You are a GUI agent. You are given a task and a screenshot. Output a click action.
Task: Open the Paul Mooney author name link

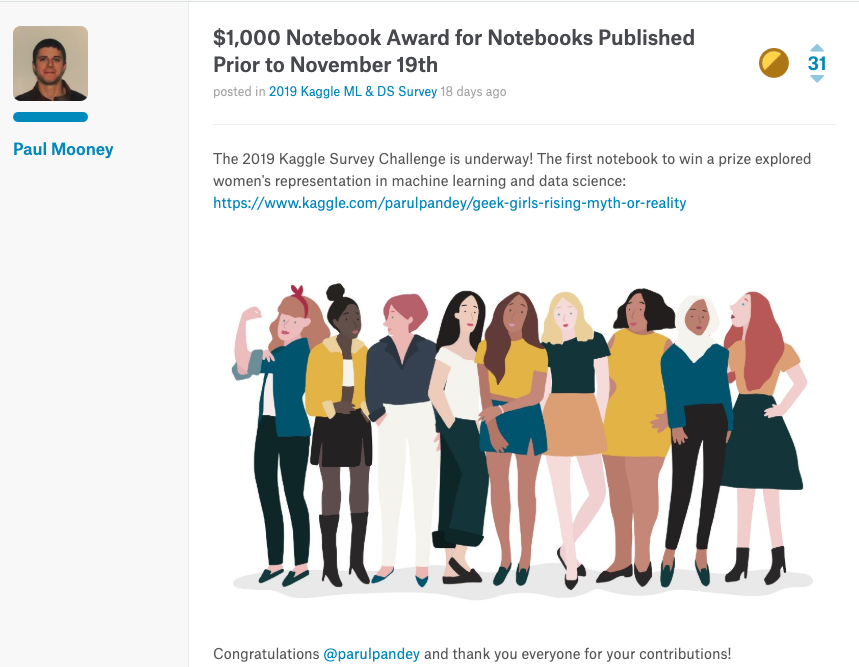click(63, 149)
